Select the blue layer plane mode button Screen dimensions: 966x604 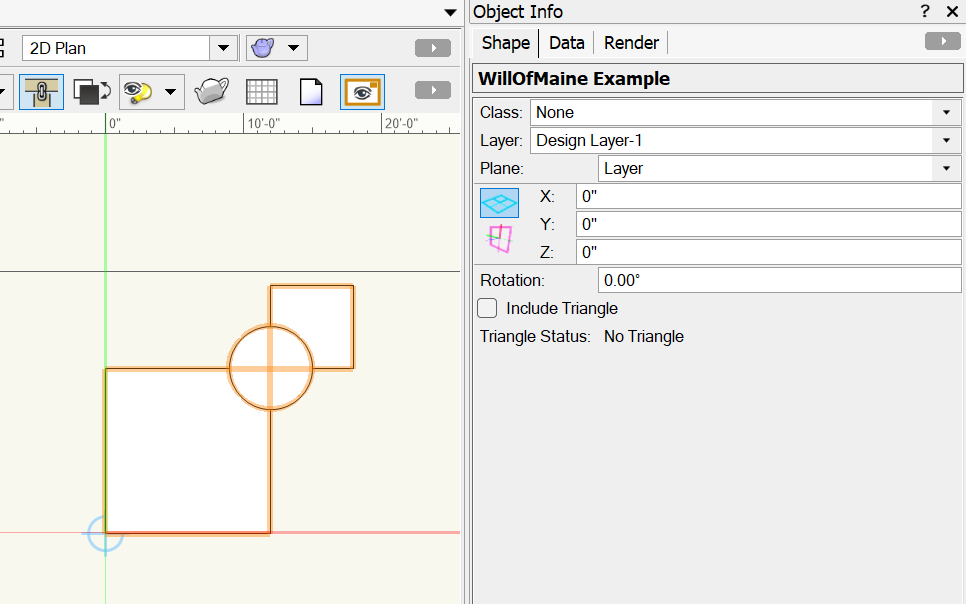(x=499, y=203)
